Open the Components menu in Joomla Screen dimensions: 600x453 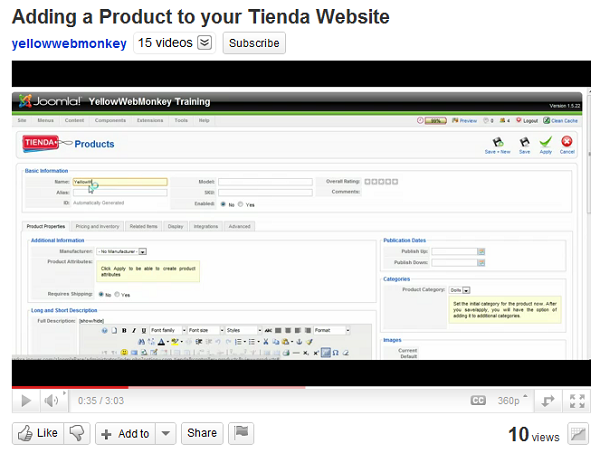(x=110, y=120)
